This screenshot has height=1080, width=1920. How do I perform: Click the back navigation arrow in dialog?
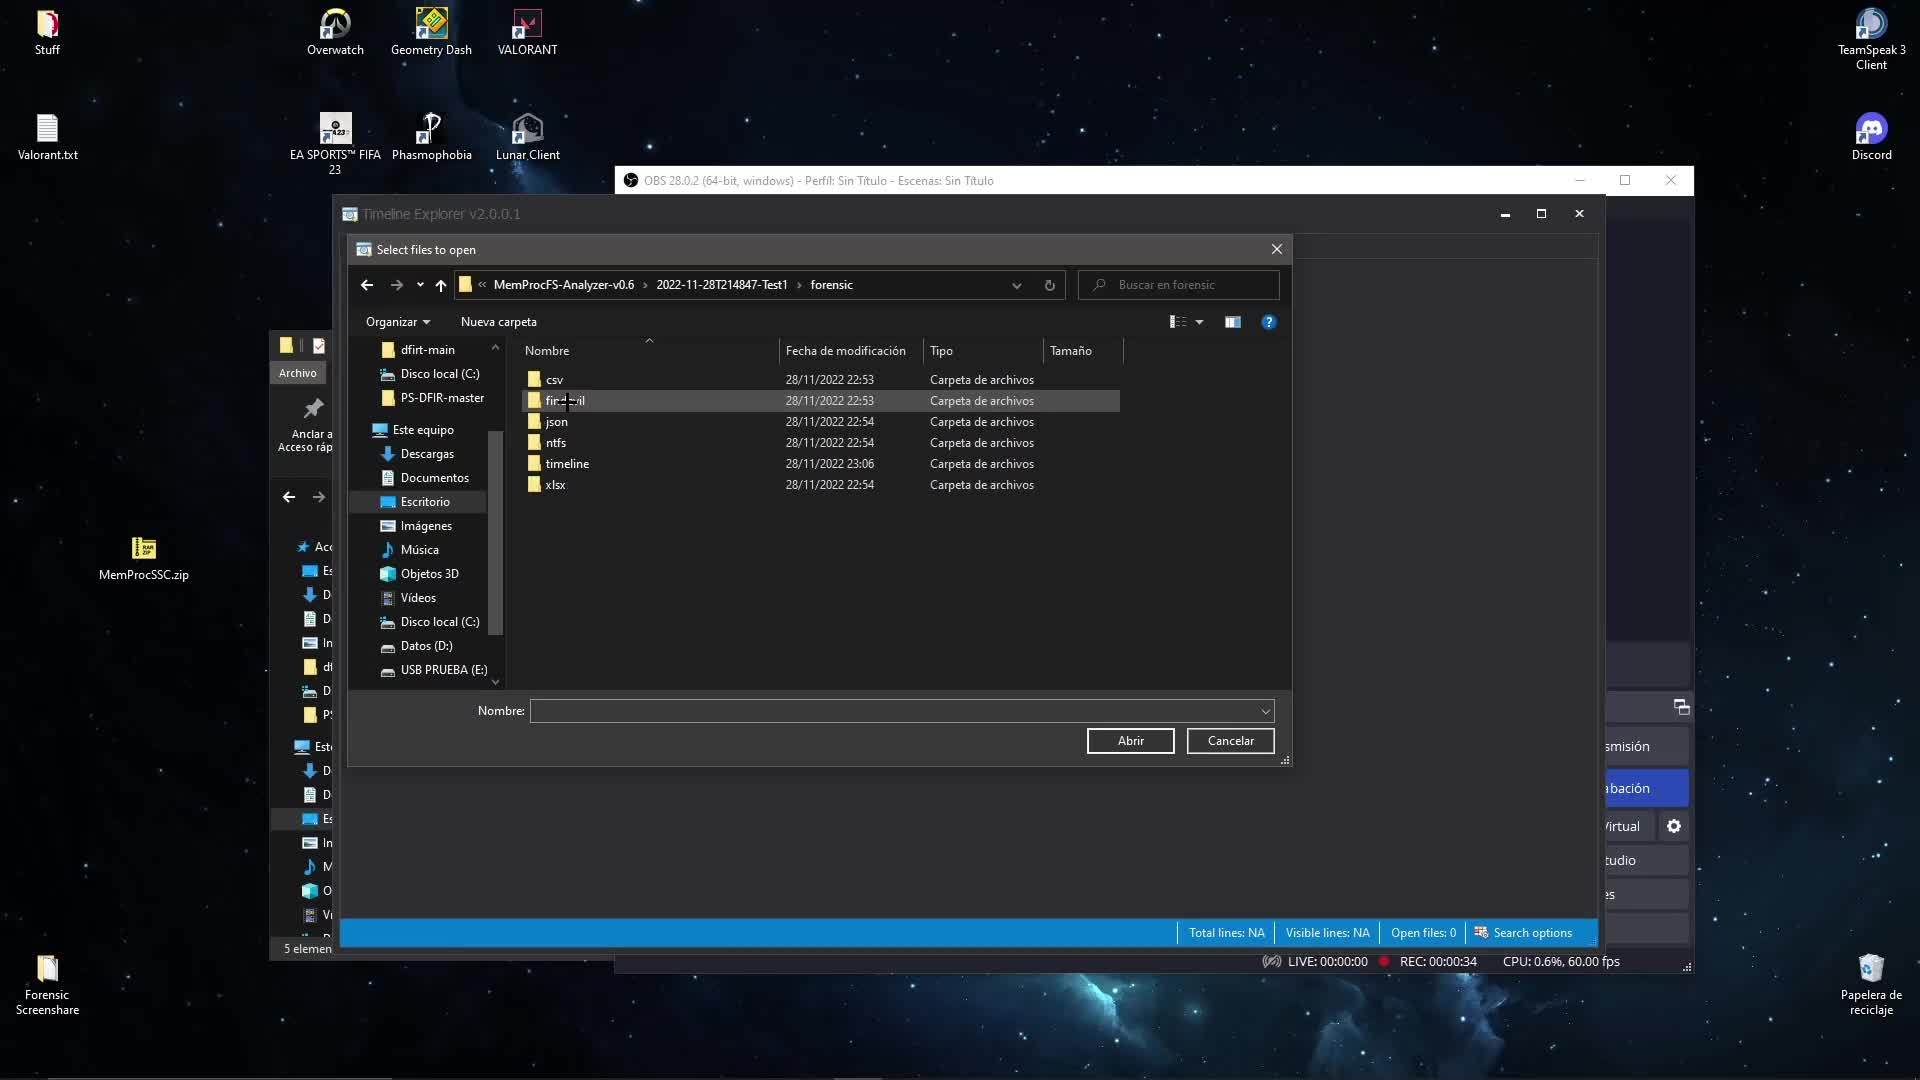[366, 285]
